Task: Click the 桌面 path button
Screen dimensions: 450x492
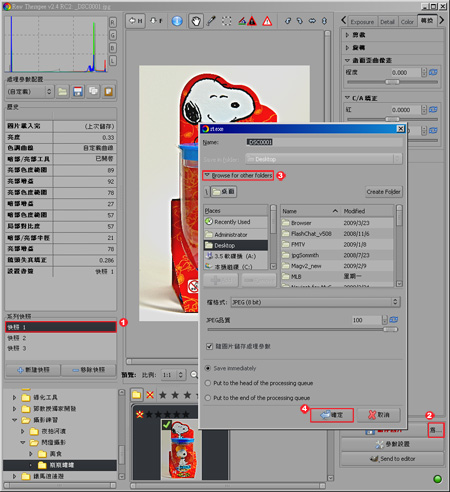Action: (224, 192)
